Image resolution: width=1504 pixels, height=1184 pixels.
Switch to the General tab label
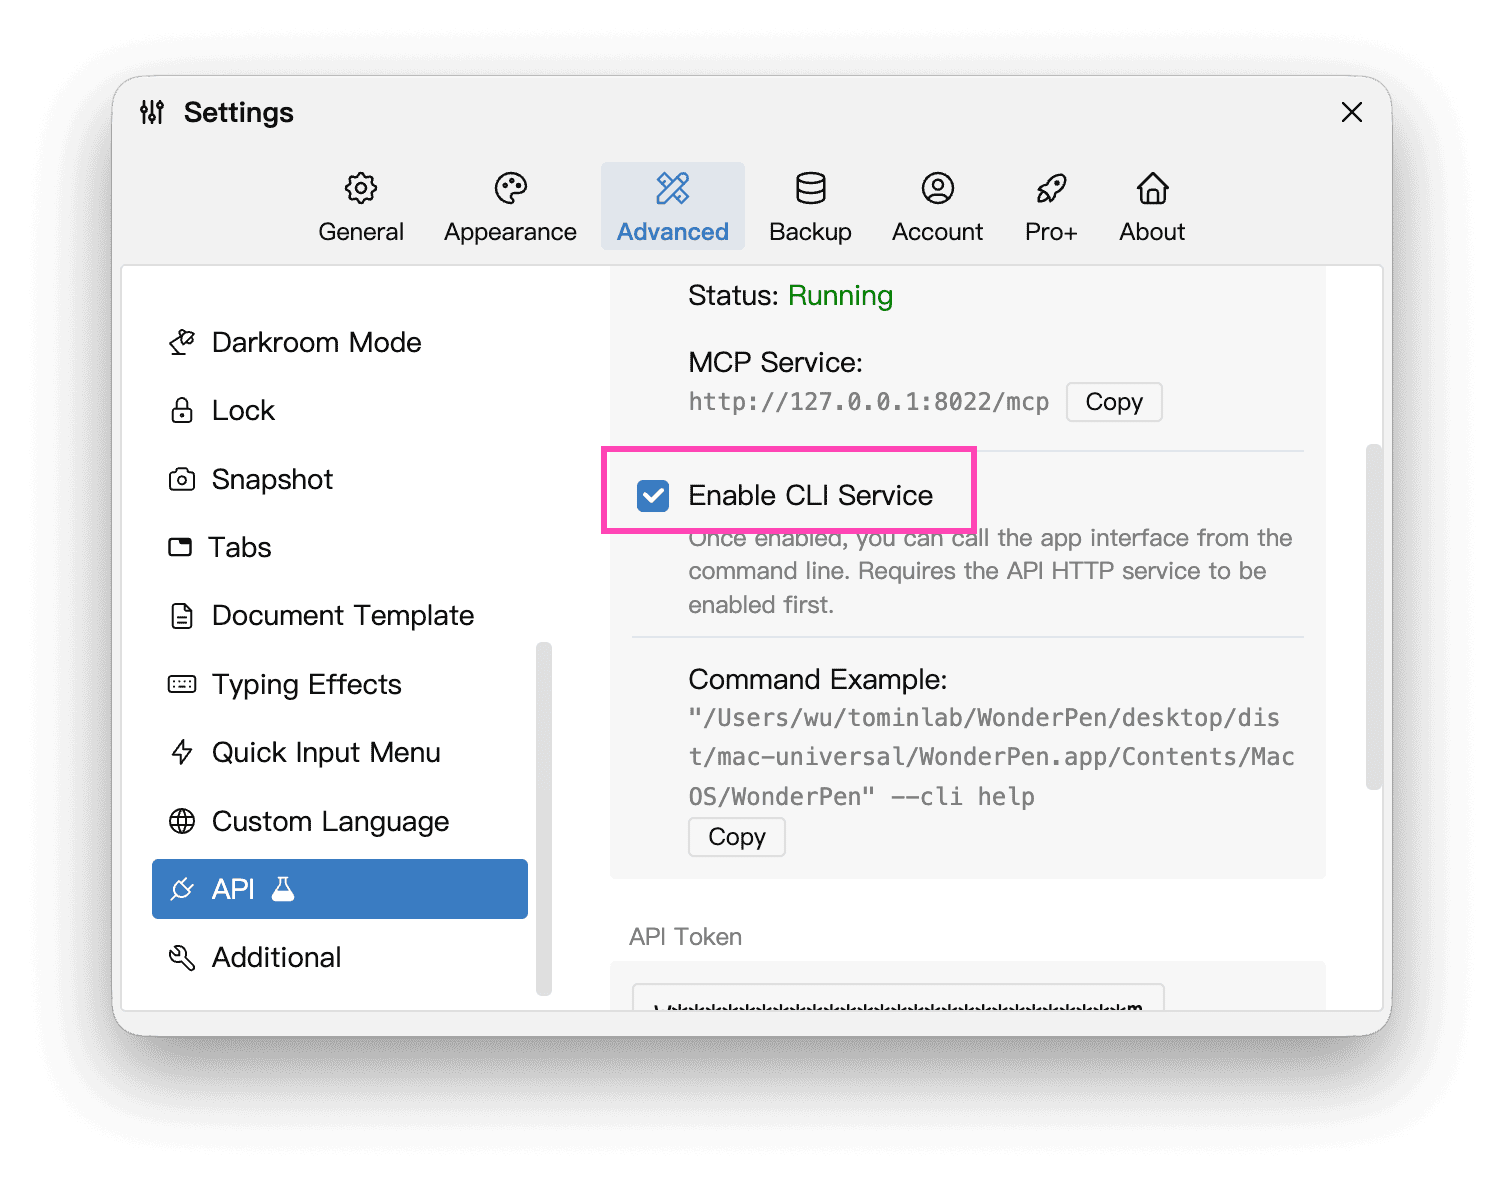coord(361,232)
